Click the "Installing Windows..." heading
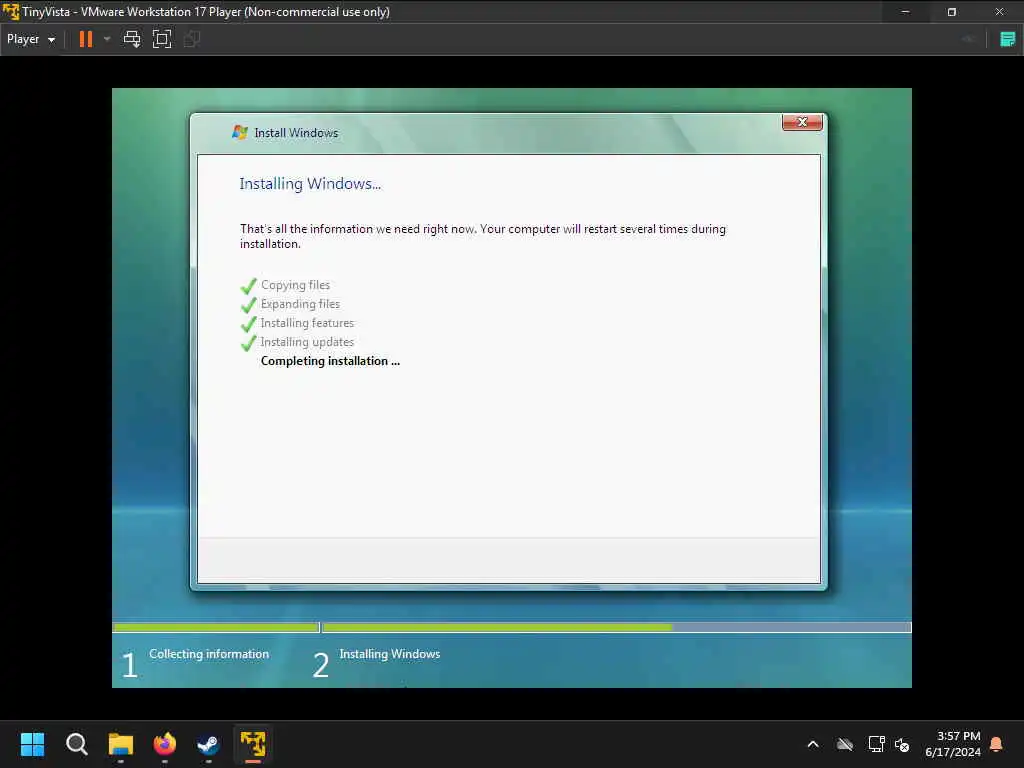 [310, 184]
